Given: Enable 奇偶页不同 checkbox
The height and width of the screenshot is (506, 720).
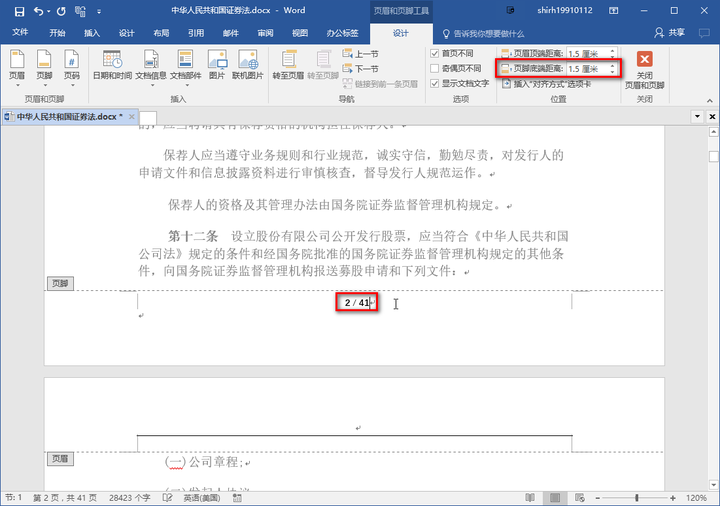Looking at the screenshot, I should coord(434,68).
